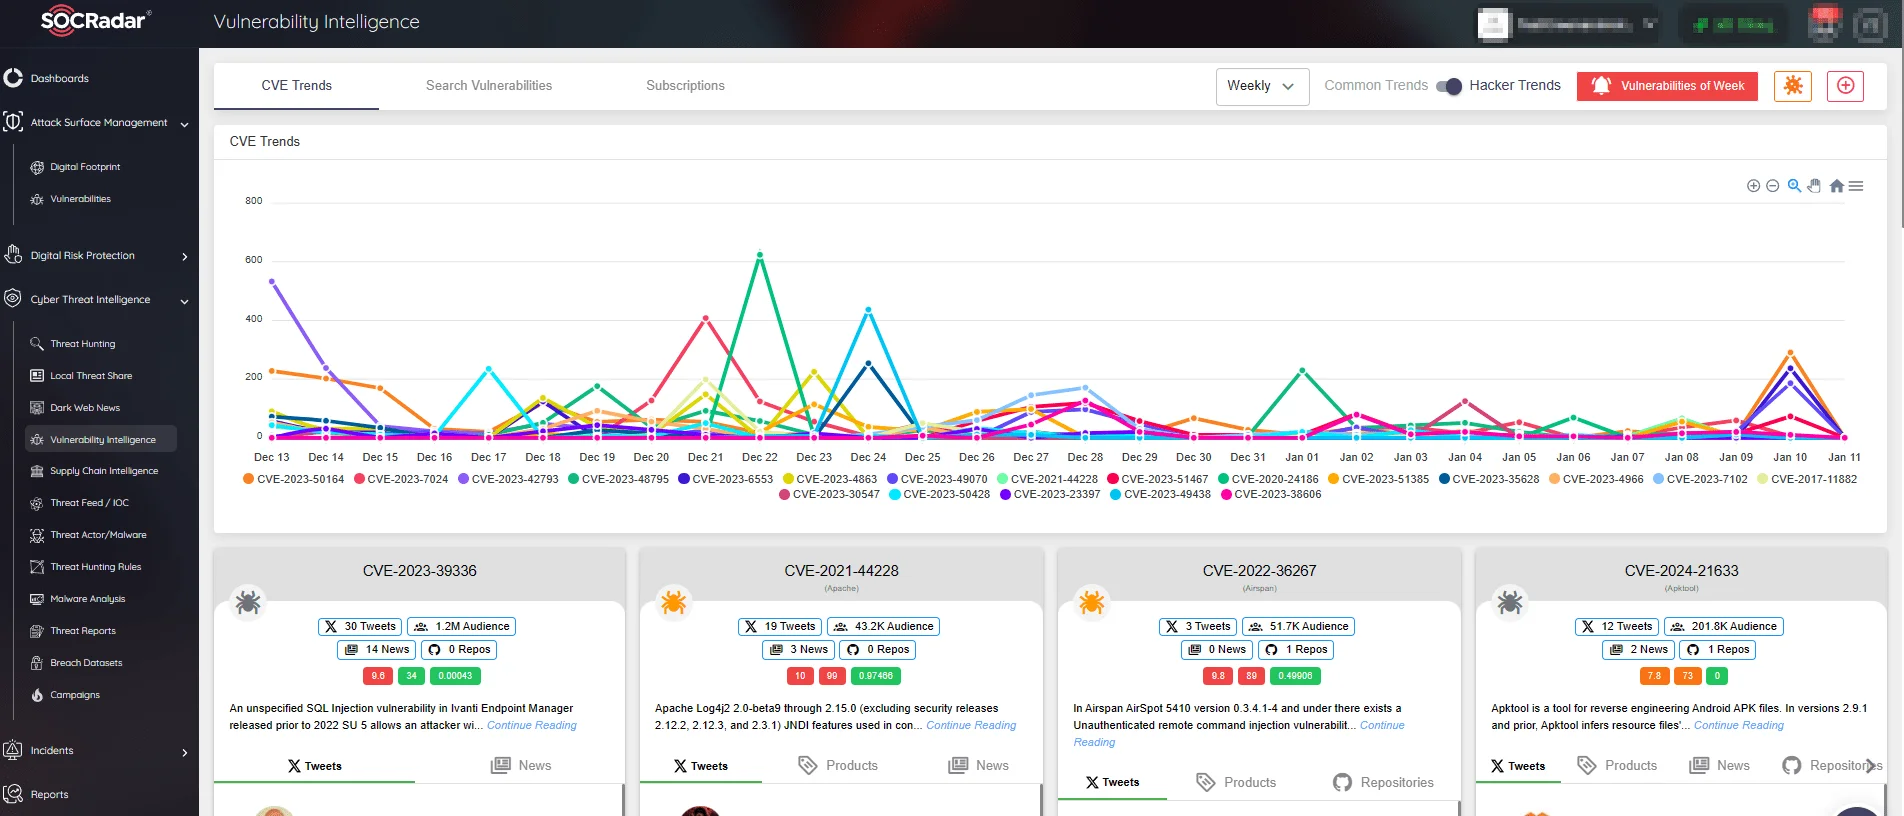Toggle CVE-2023-50164 series in legend
The image size is (1904, 816).
(x=293, y=479)
